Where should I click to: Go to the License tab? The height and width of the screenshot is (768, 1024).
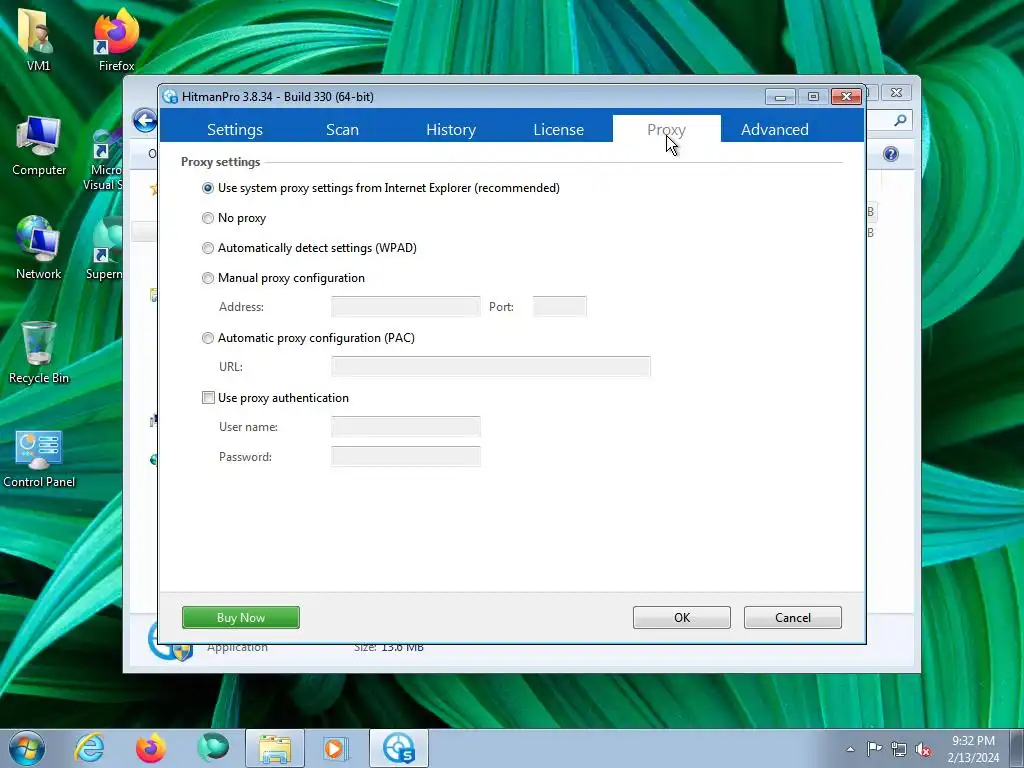pos(558,129)
